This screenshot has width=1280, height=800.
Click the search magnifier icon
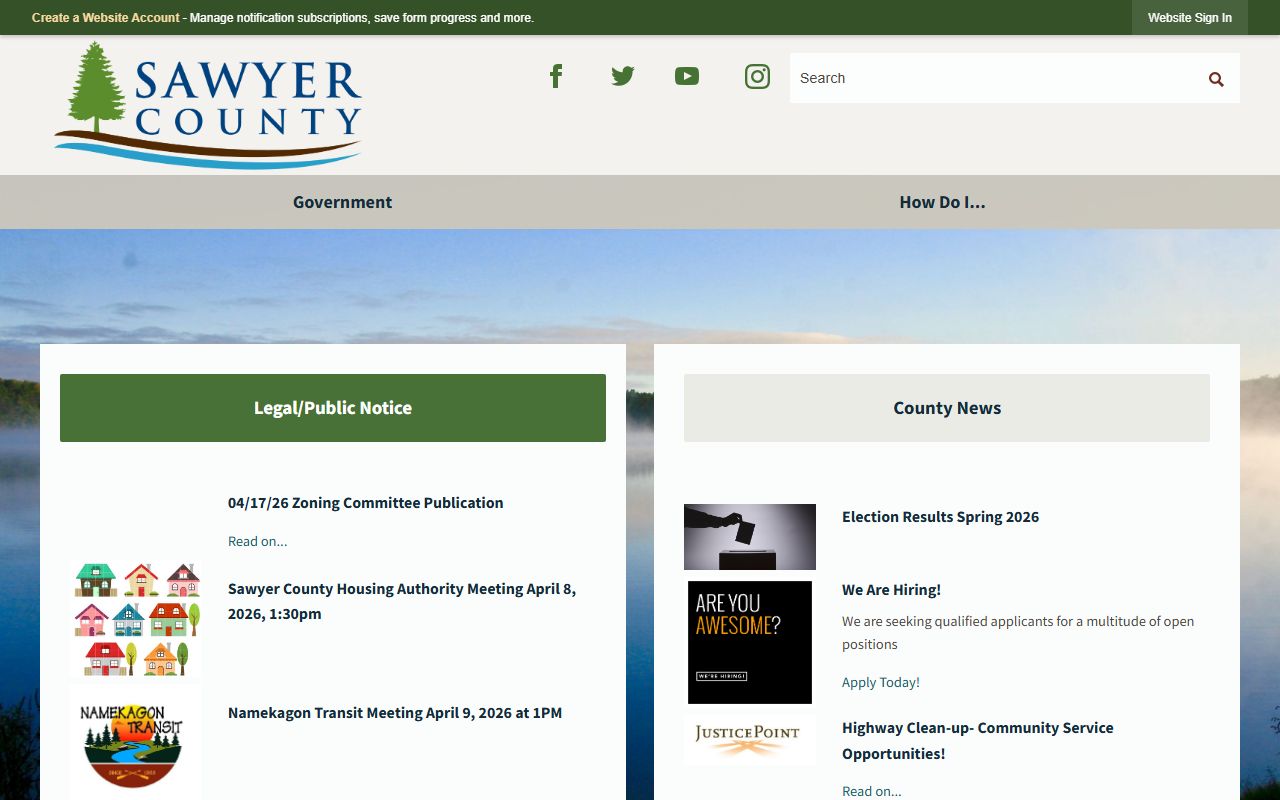click(x=1216, y=79)
